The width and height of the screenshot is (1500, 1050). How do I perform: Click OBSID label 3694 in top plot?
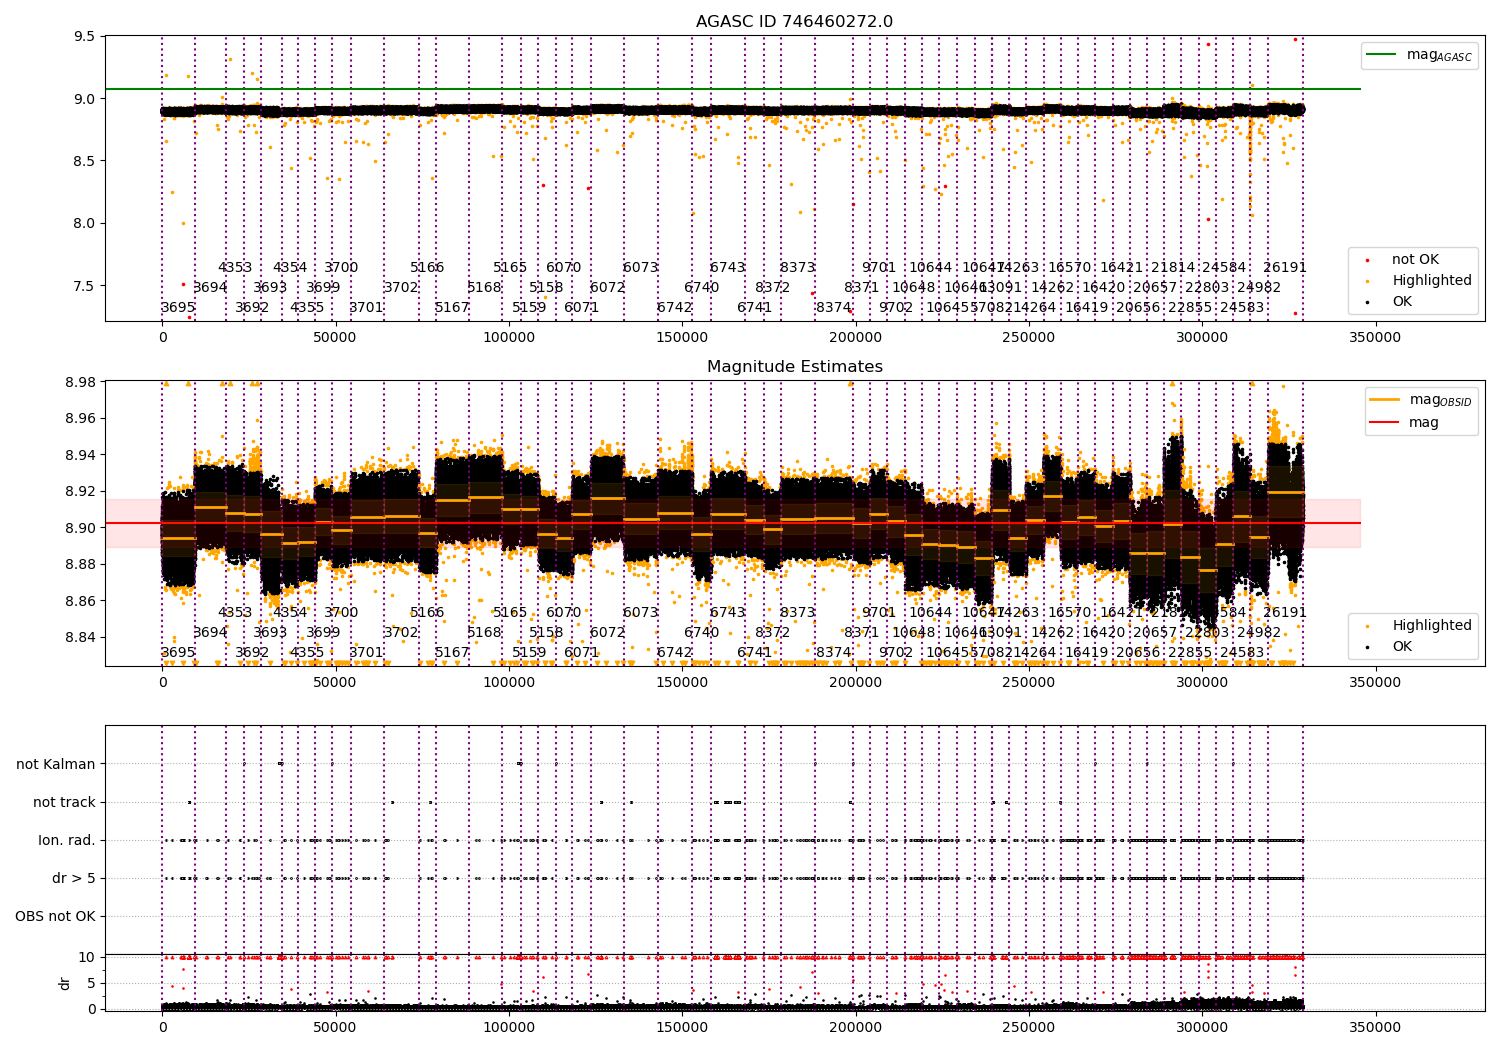(x=210, y=287)
